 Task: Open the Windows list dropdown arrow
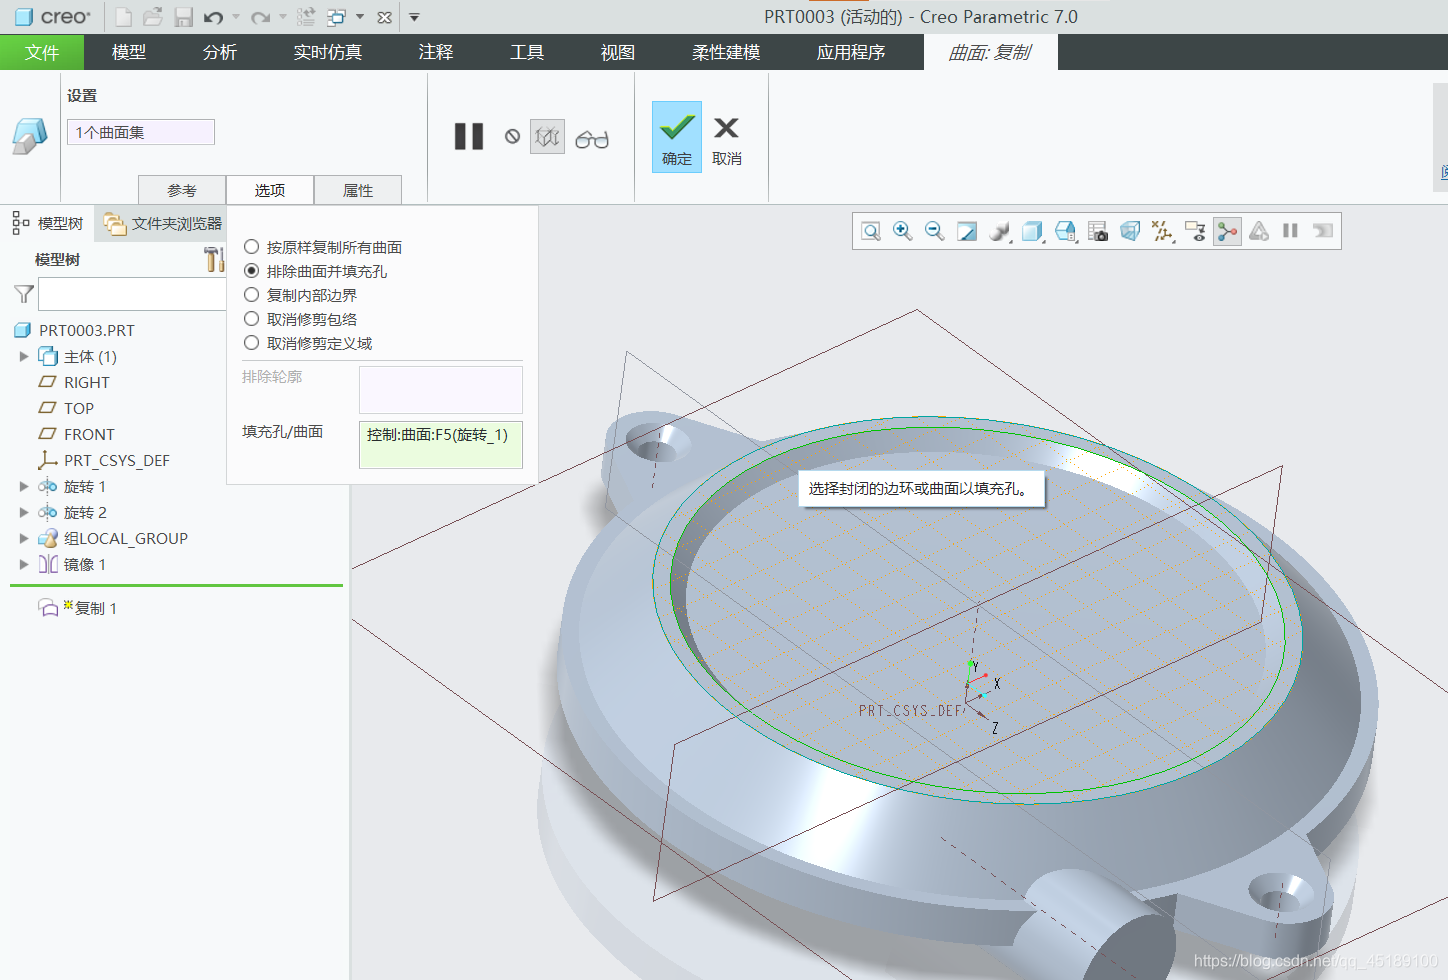click(360, 17)
